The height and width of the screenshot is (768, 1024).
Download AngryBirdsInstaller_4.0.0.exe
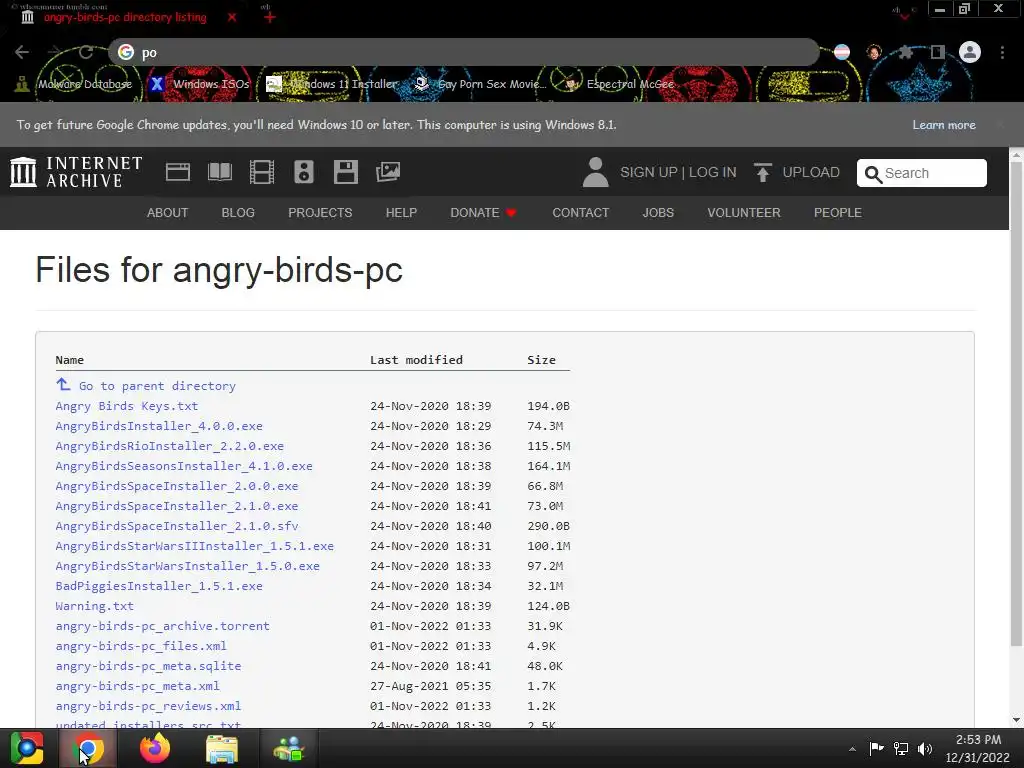tap(159, 426)
